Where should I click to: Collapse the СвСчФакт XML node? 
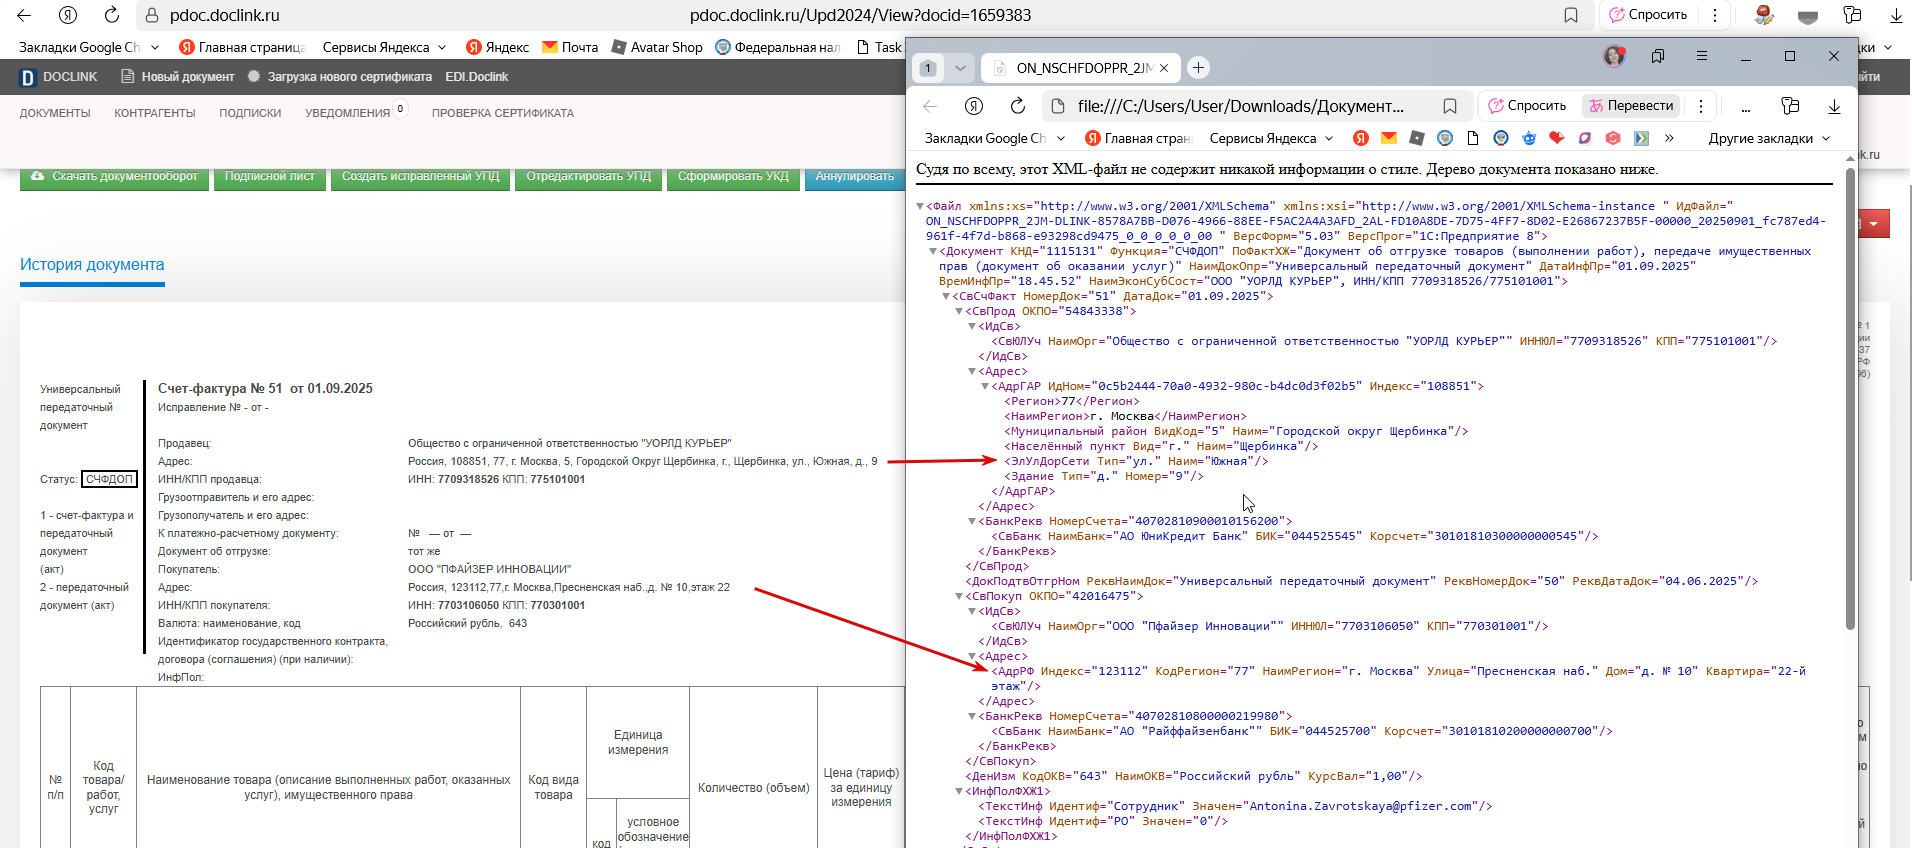pos(946,296)
